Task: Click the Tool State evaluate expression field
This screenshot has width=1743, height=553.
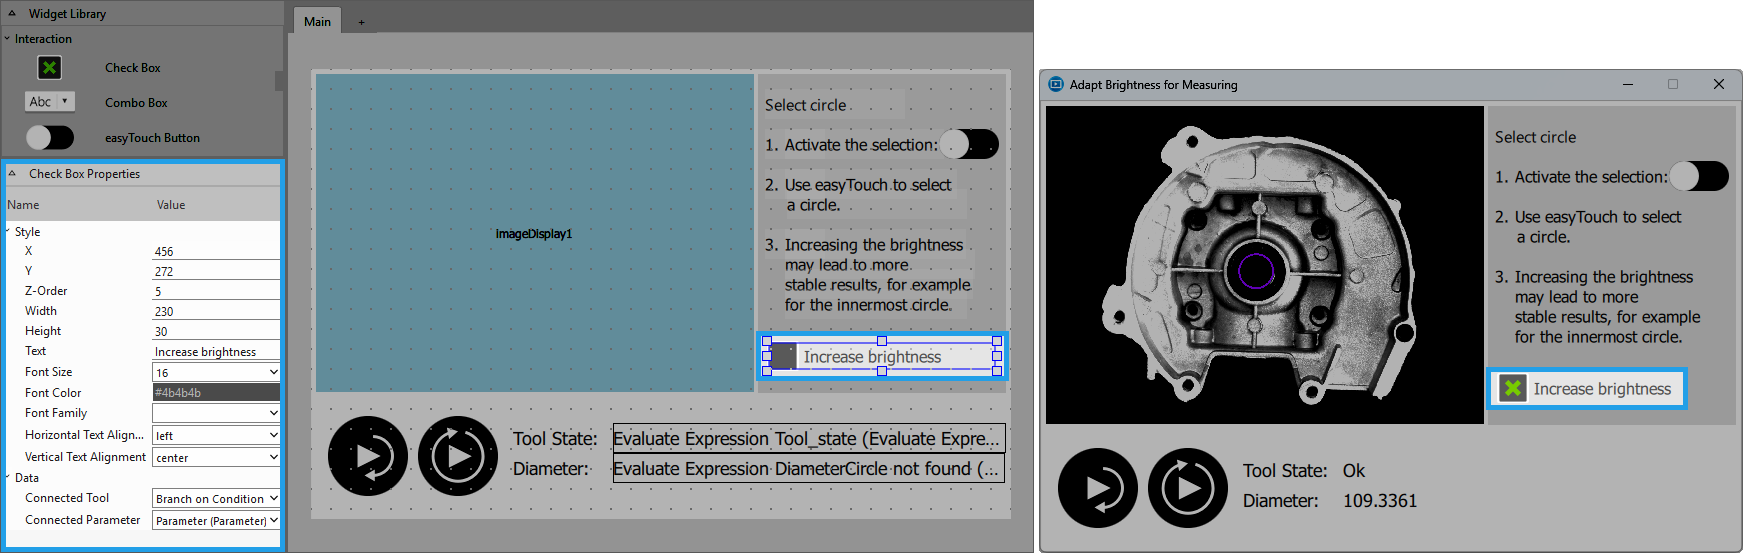Action: coord(808,438)
